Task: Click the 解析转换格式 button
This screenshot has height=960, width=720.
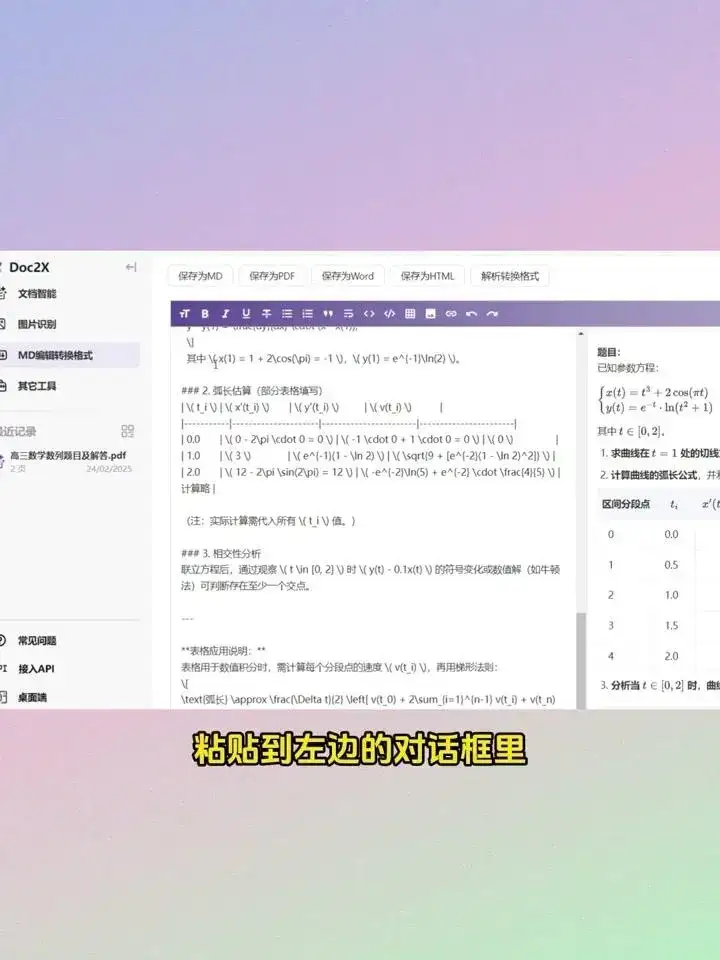Action: [510, 276]
